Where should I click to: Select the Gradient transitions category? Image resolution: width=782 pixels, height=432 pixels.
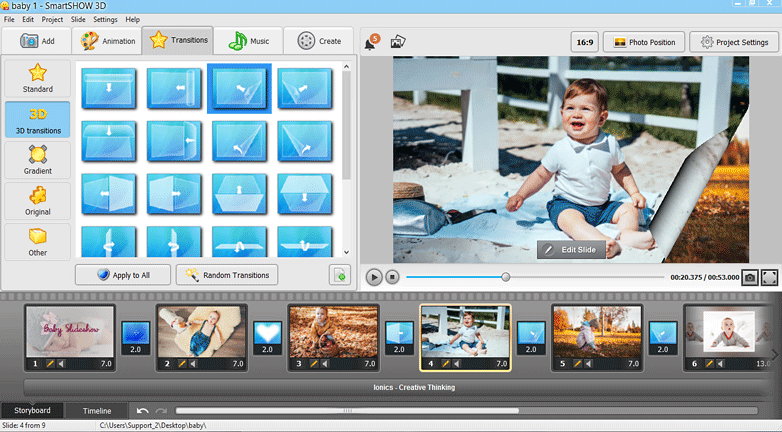click(37, 160)
